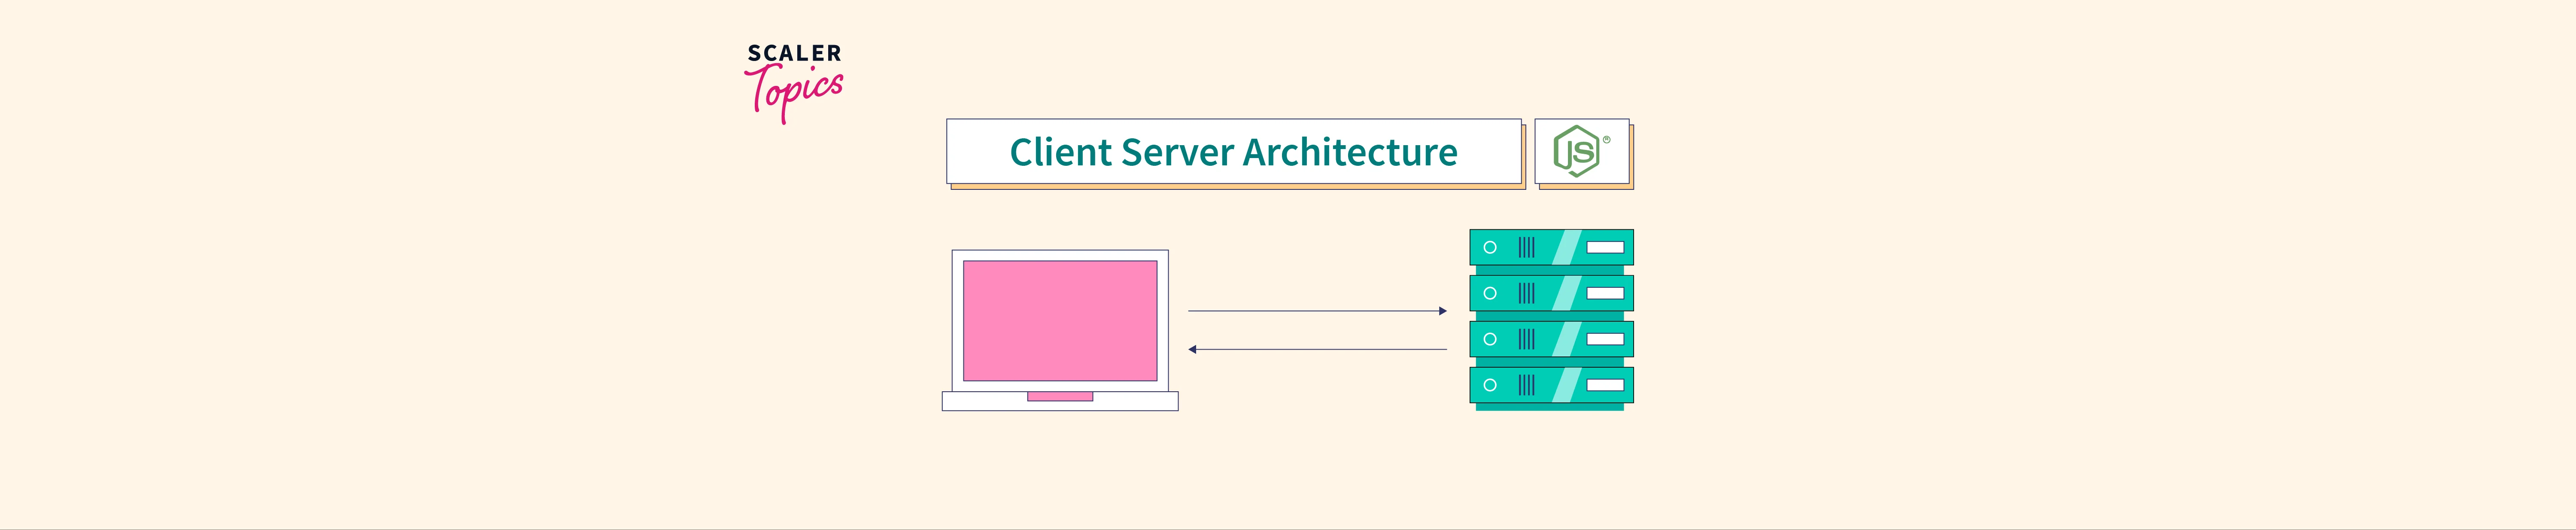Click the pink laptop screen
Viewport: 2576px width, 530px height.
[1059, 320]
